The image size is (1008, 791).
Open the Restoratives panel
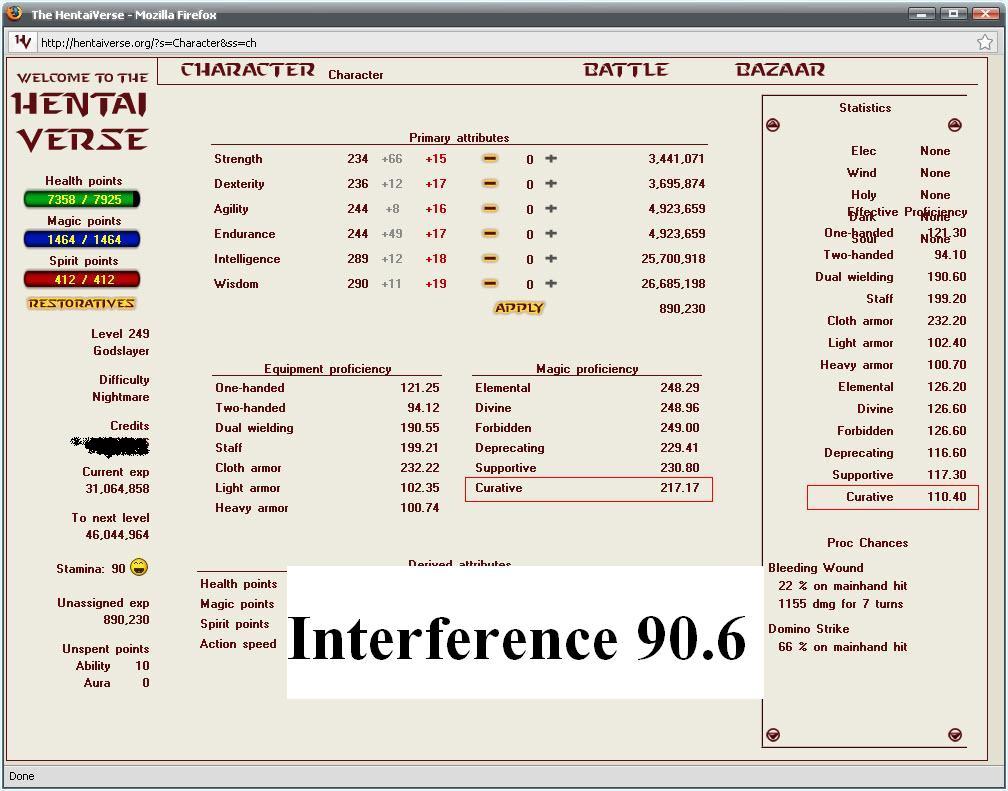pyautogui.click(x=81, y=304)
